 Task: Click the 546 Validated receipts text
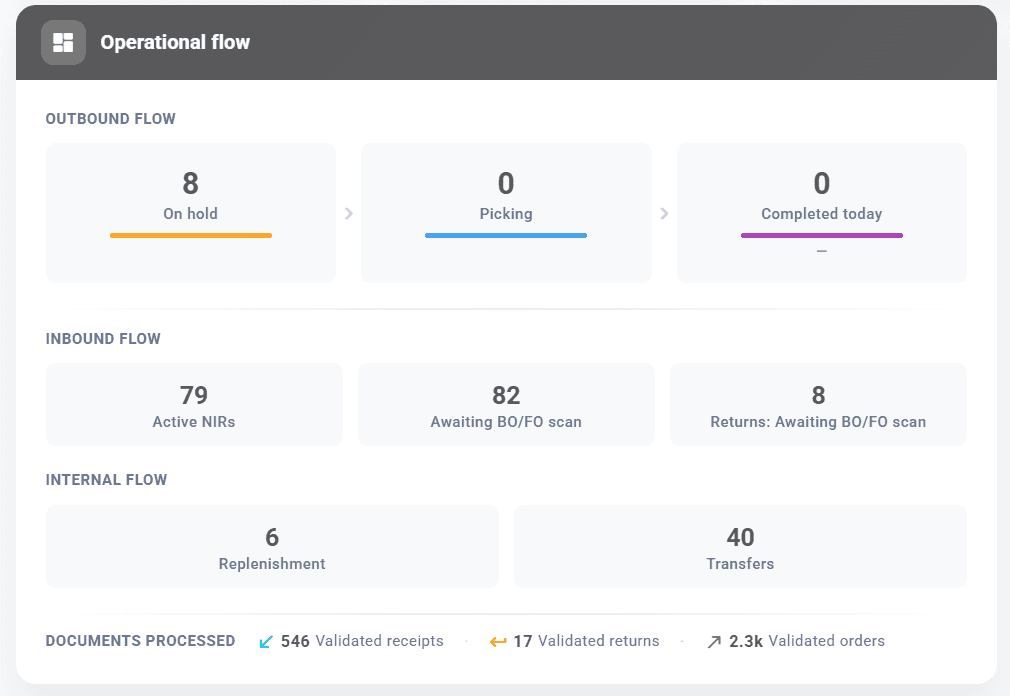pyautogui.click(x=362, y=641)
